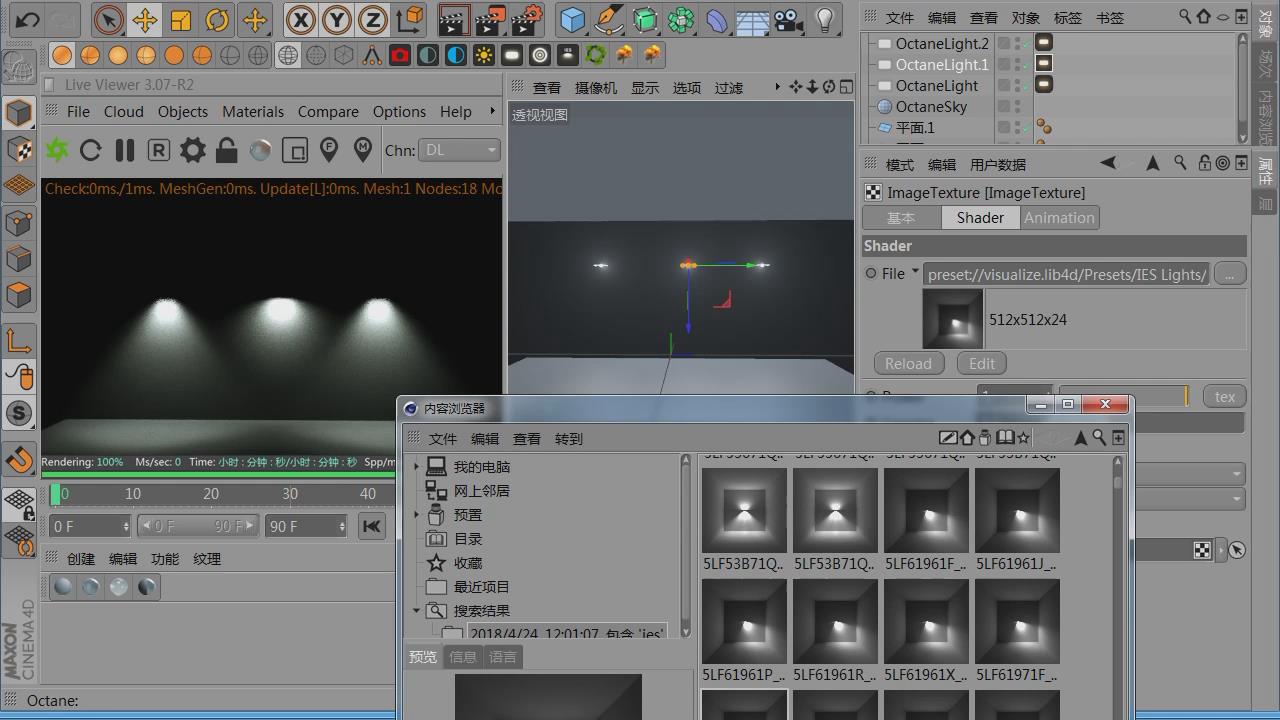This screenshot has width=1280, height=720.
Task: Switch to the 信息 tab
Action: coord(463,657)
